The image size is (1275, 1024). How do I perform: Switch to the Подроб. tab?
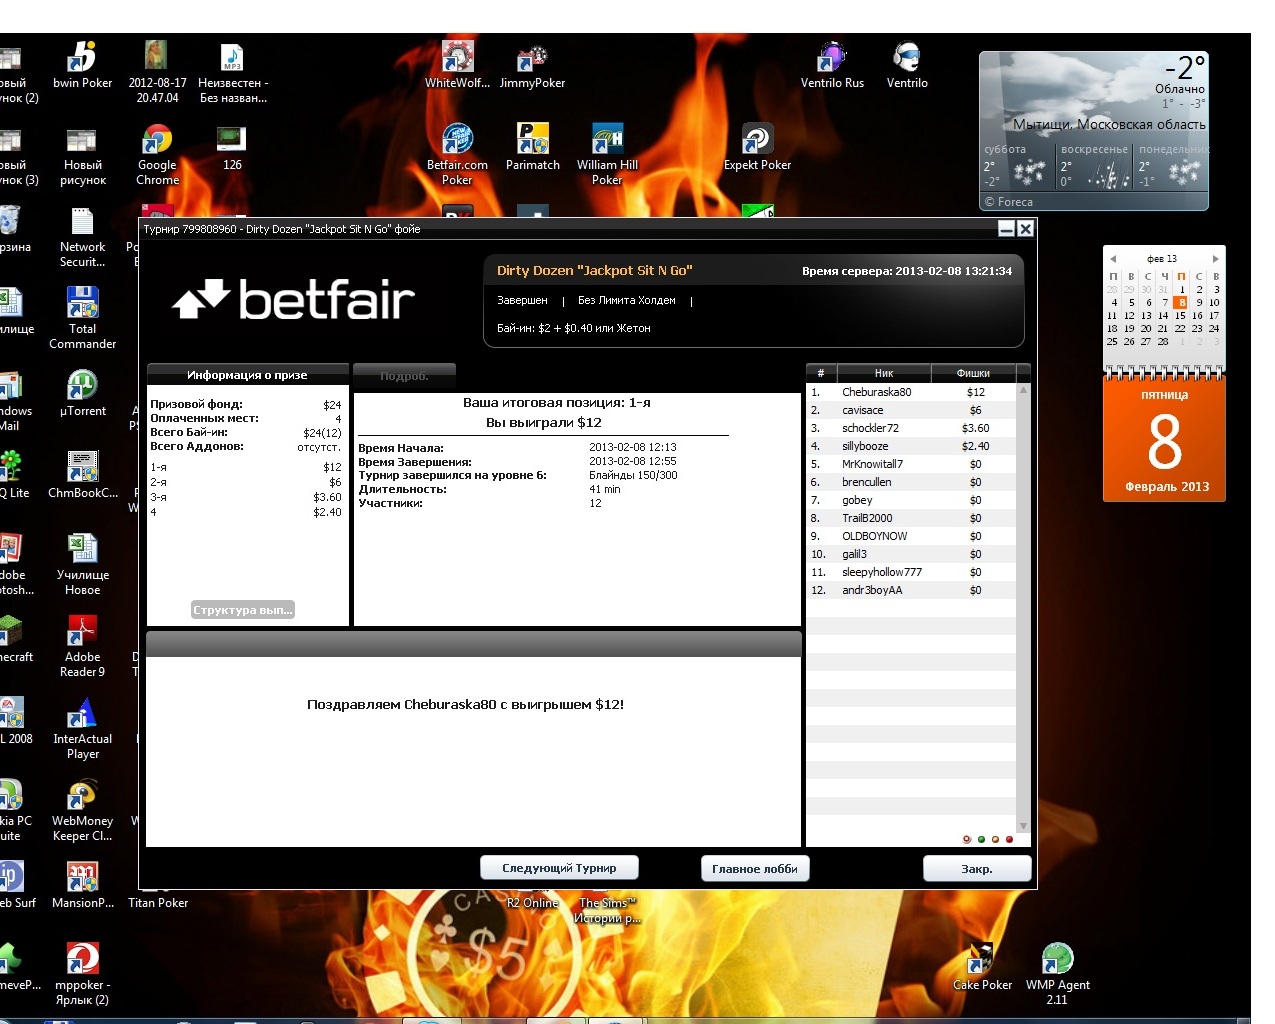pos(404,376)
